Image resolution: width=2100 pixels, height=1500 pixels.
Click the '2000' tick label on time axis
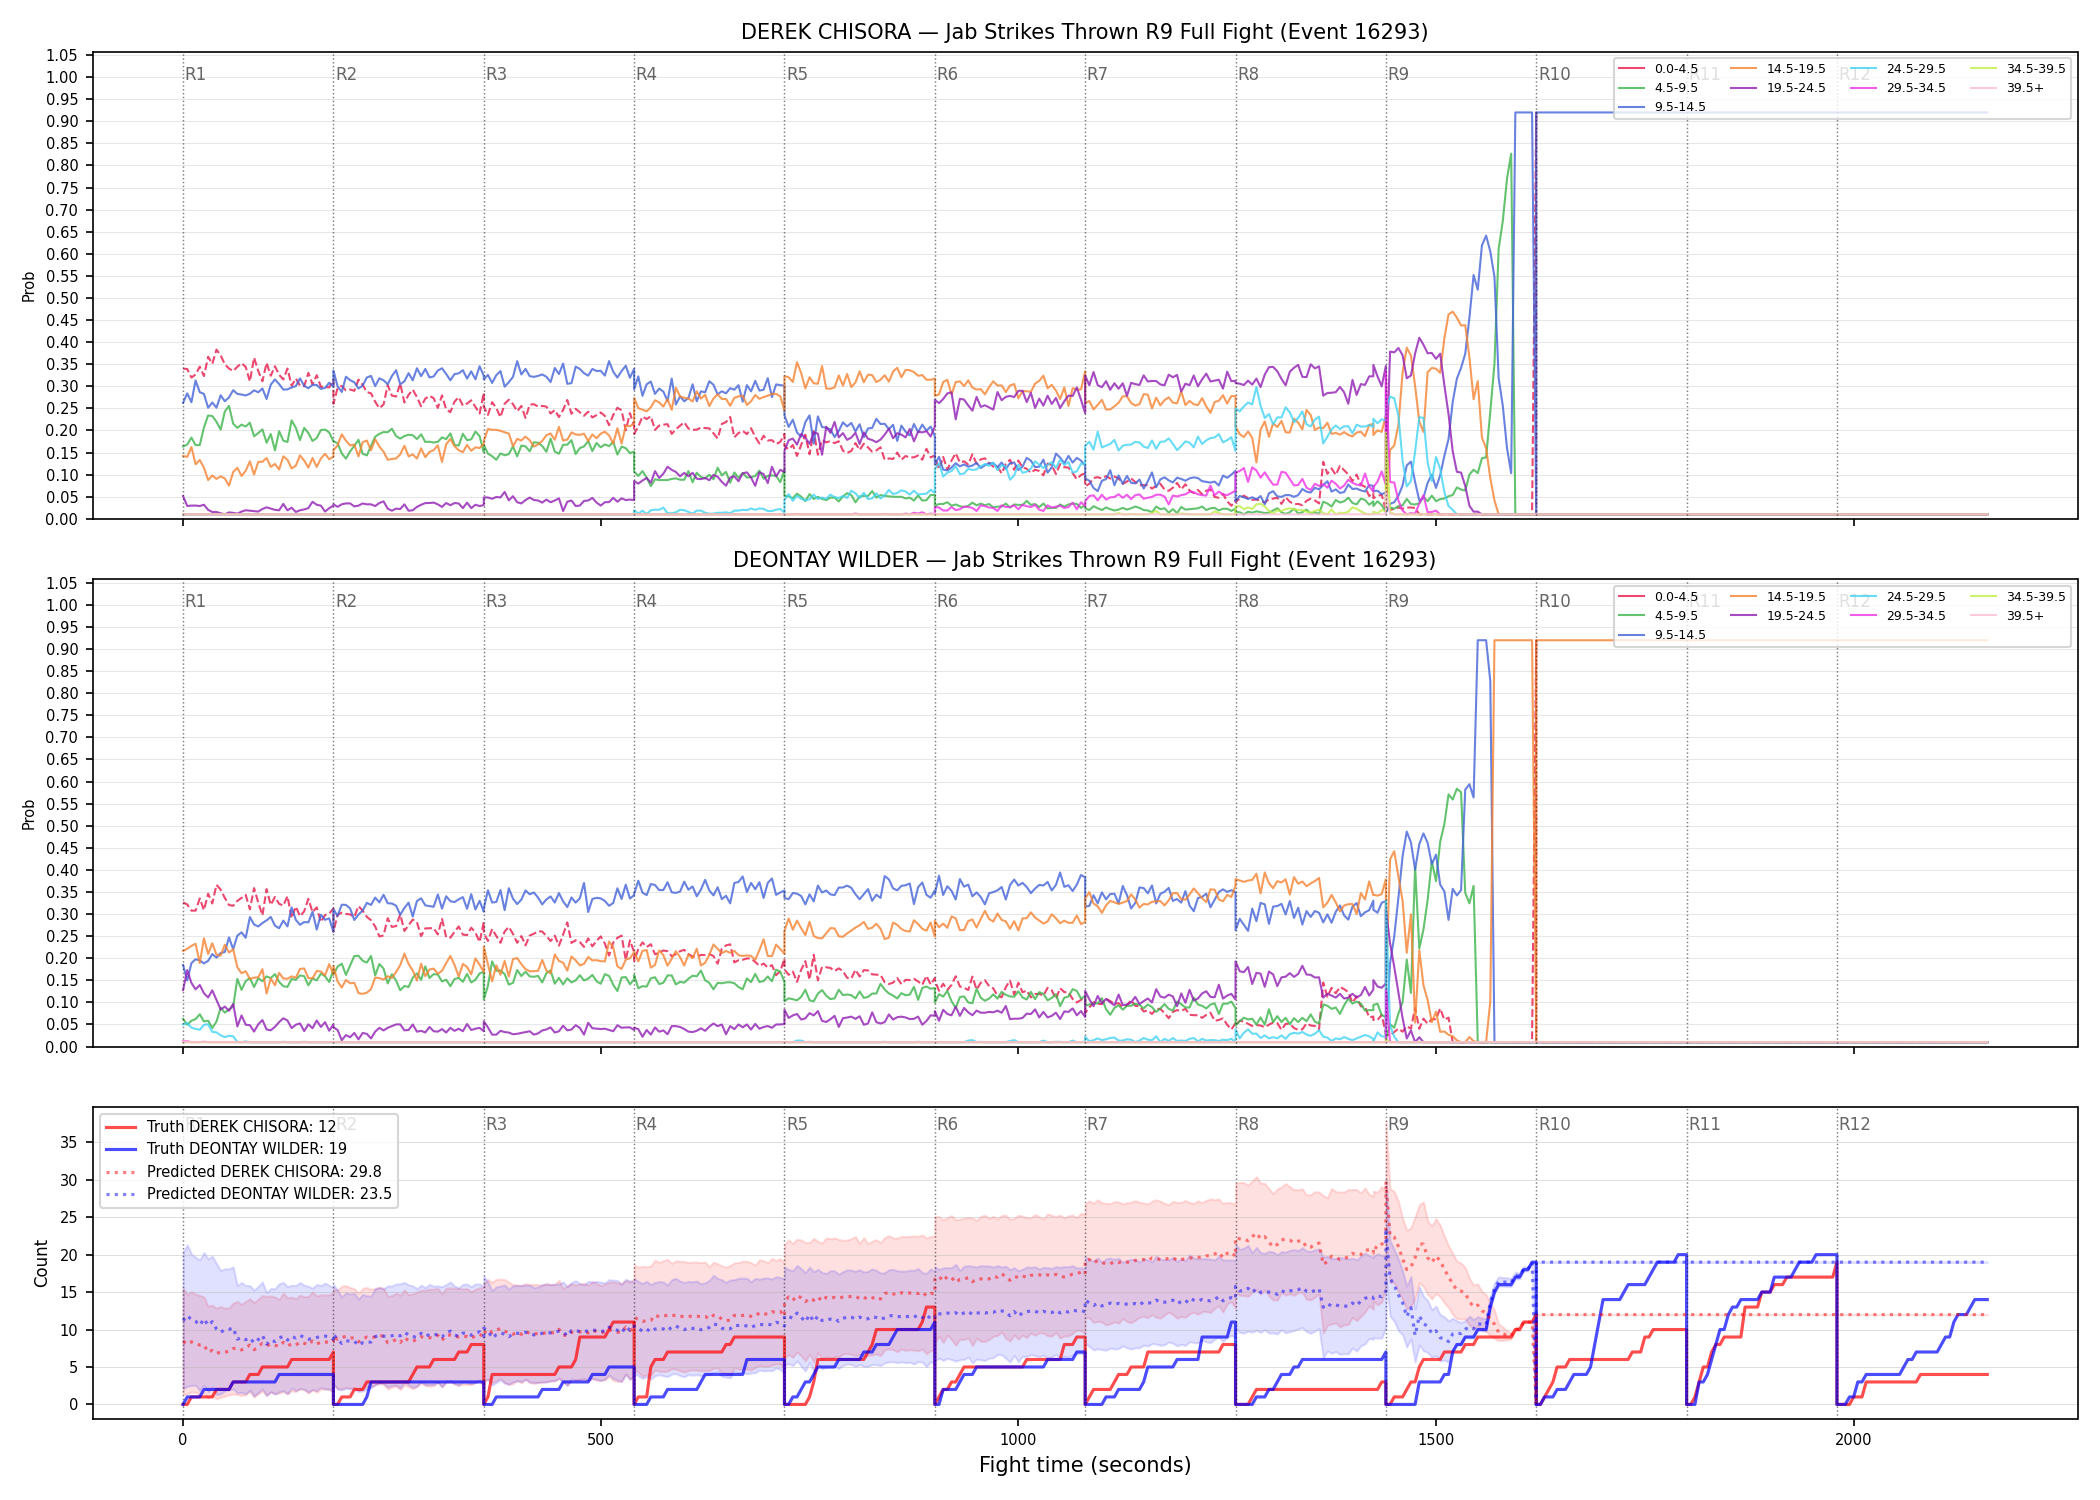pos(1854,1440)
